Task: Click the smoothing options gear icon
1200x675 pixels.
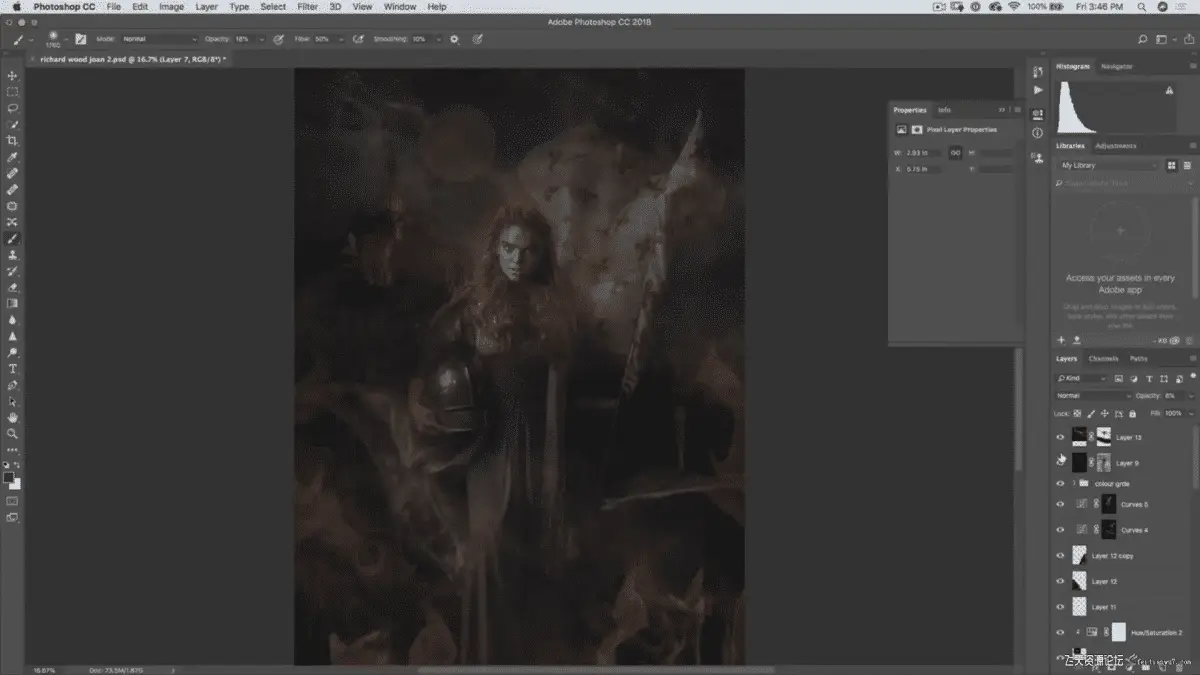Action: click(454, 39)
